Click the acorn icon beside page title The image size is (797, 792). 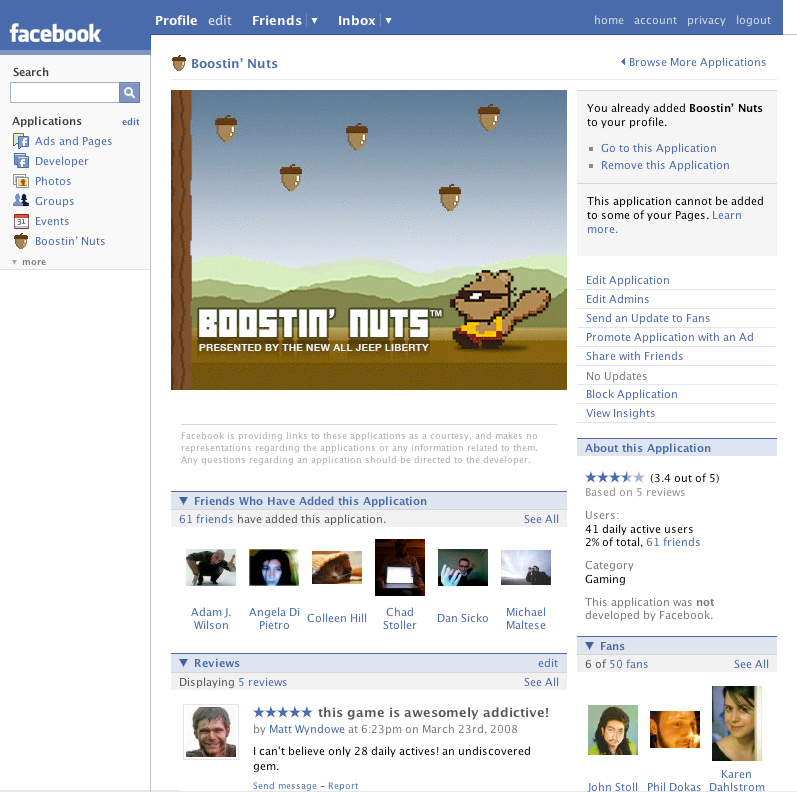(179, 63)
